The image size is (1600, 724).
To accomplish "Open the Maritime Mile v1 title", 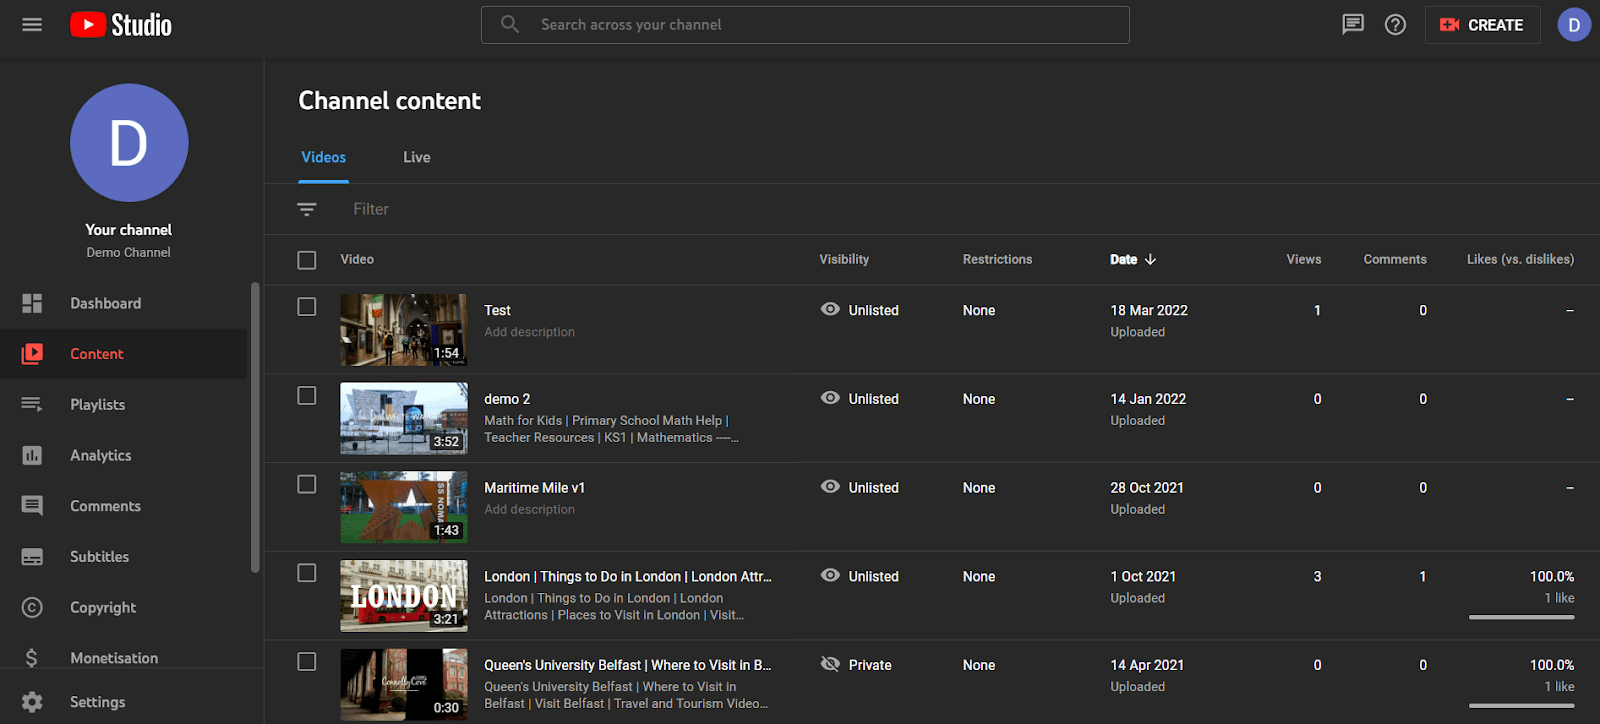I will (x=535, y=488).
